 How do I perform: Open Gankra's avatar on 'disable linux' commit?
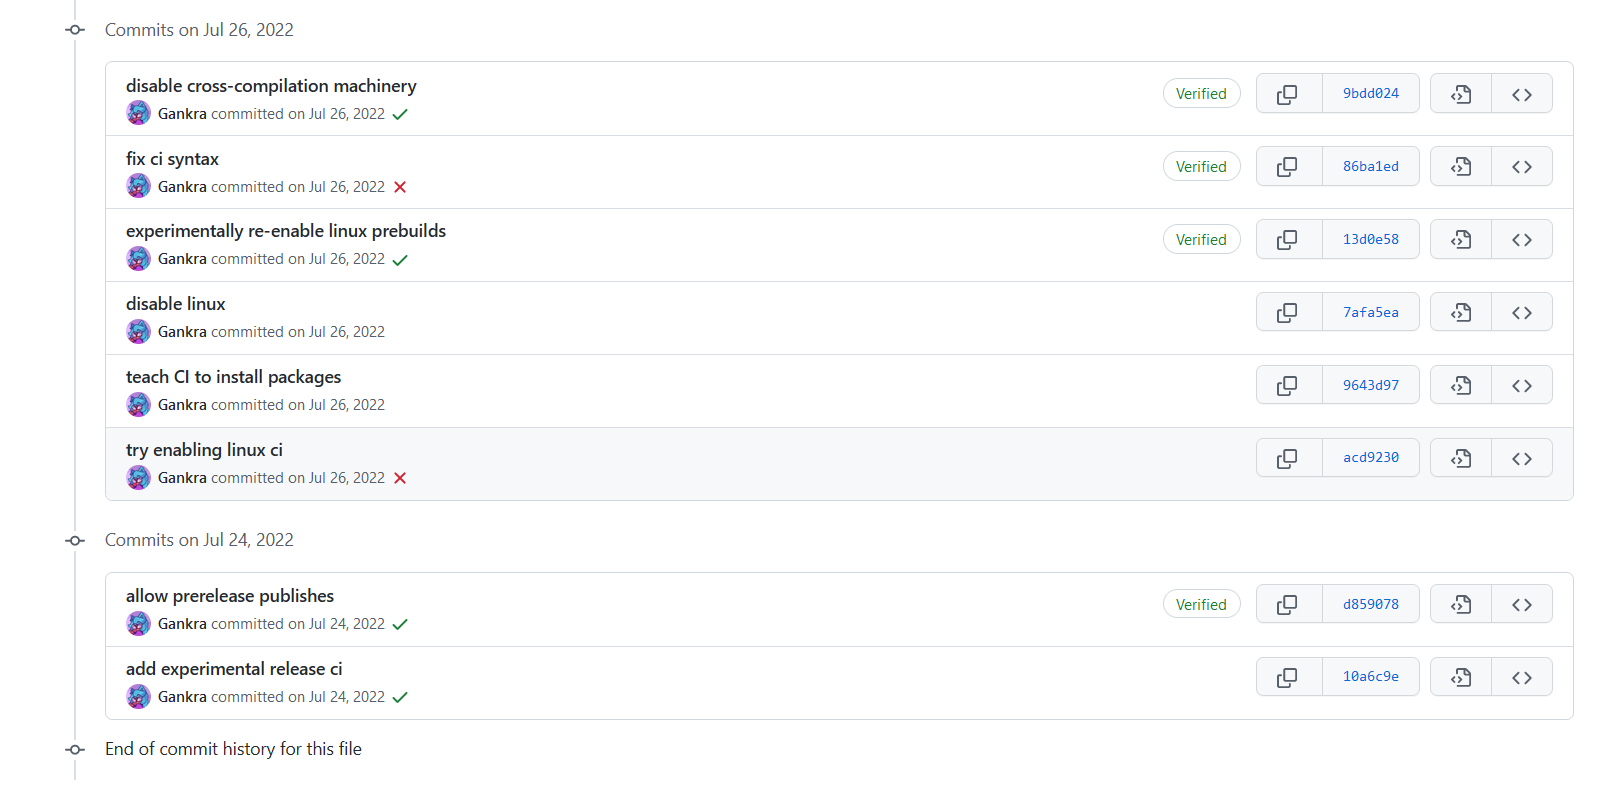coord(138,331)
